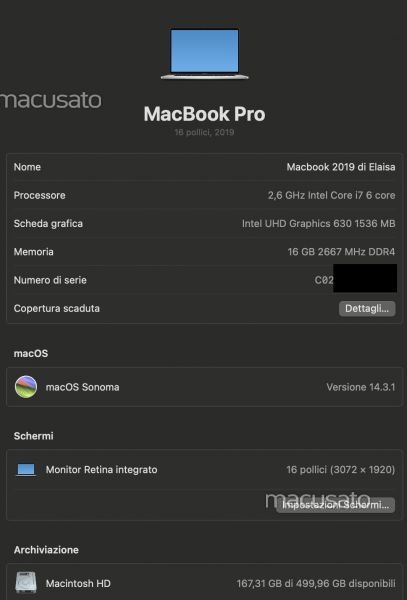The width and height of the screenshot is (407, 600).
Task: Click Monitor Retina integrato label
Action: coord(101,470)
